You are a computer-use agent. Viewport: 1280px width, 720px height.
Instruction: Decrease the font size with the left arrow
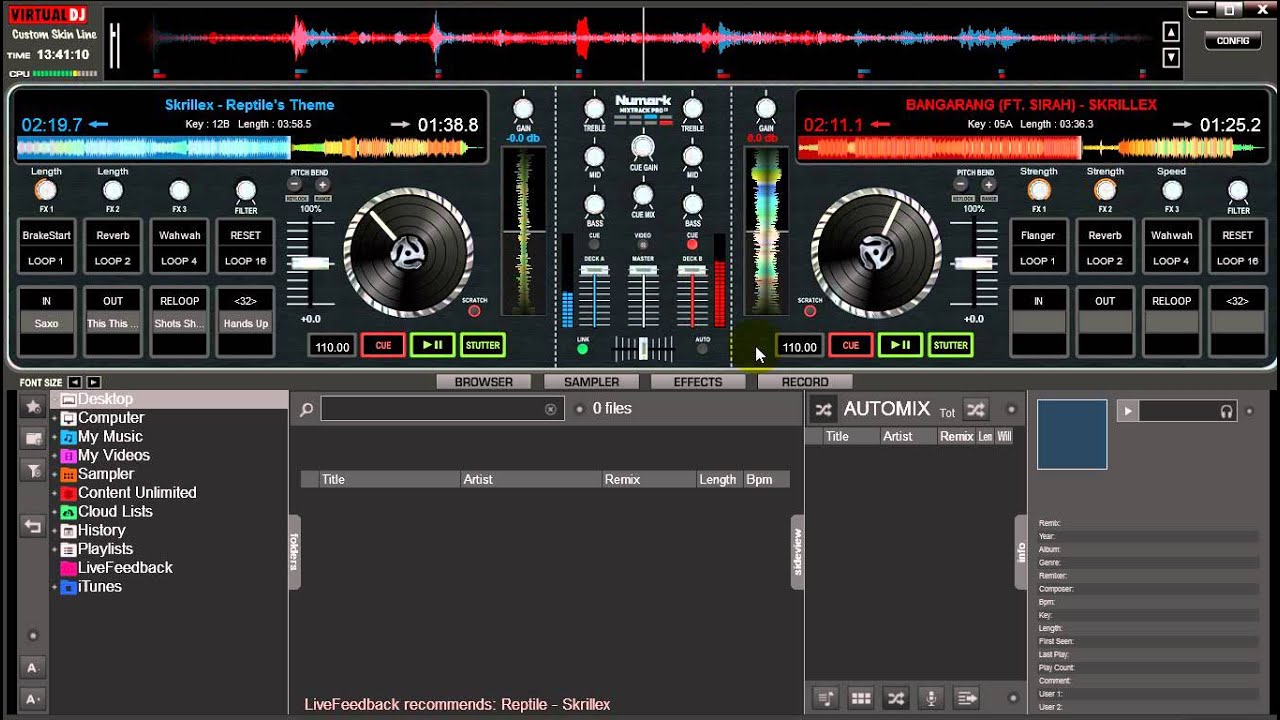pyautogui.click(x=75, y=382)
